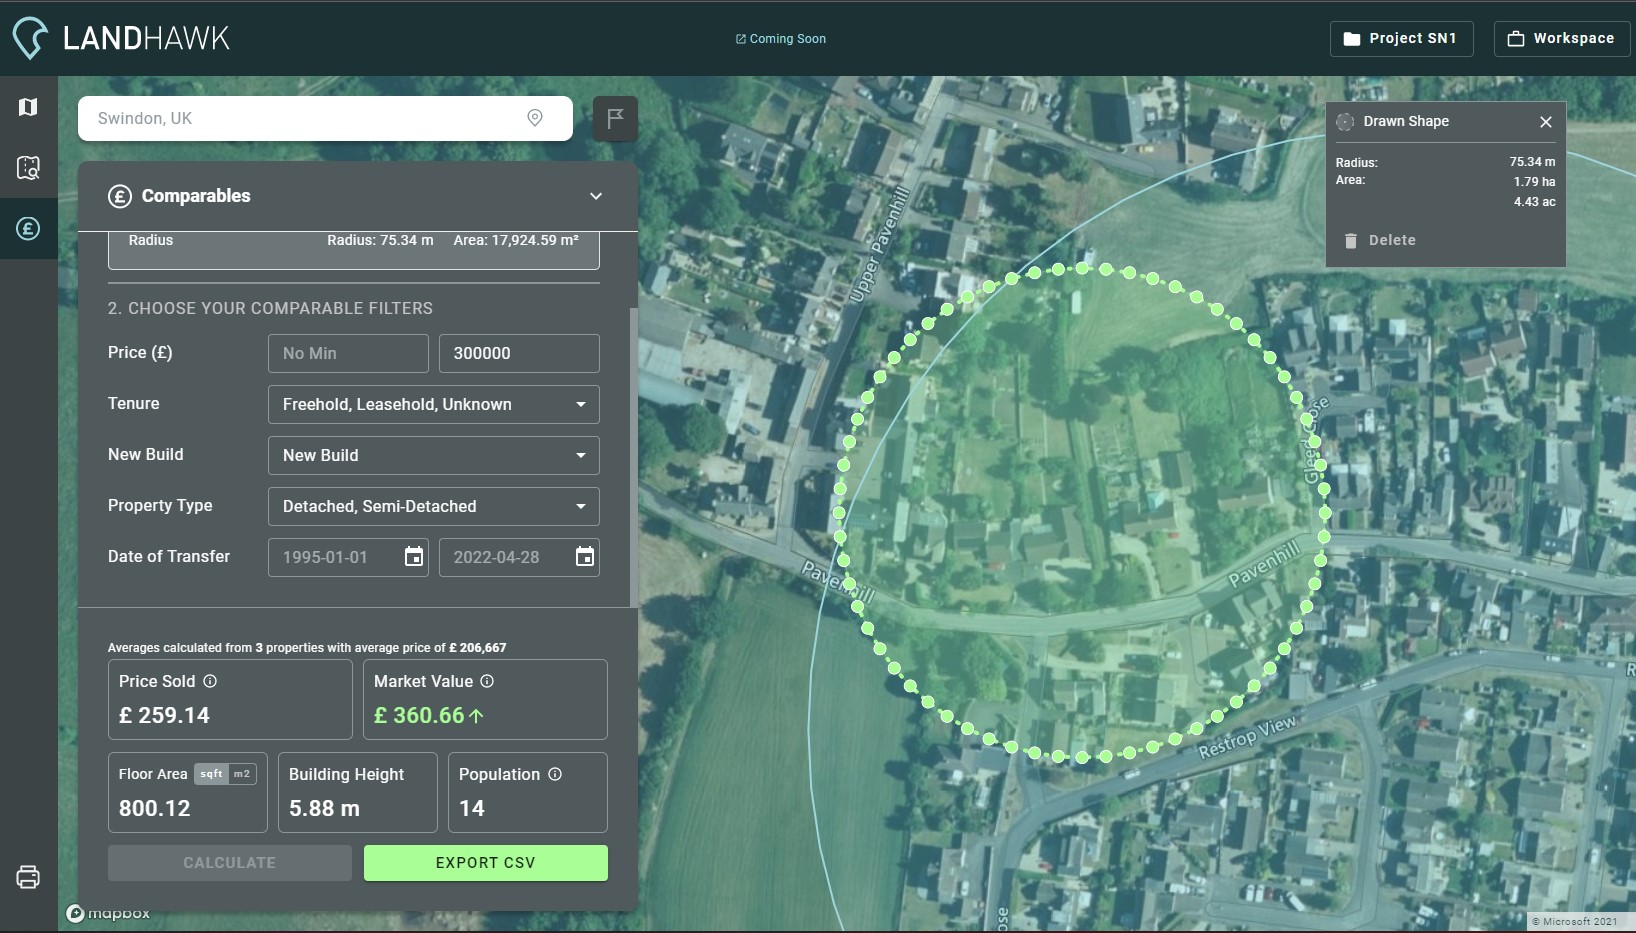Select the £ Comparables sidebar icon
Viewport: 1636px width, 933px height.
pos(27,229)
